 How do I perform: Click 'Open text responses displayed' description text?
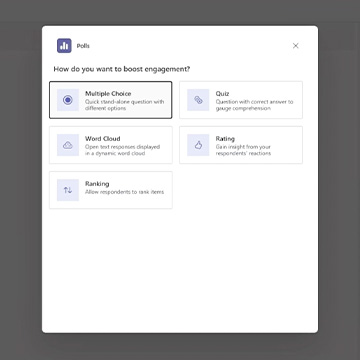click(122, 147)
